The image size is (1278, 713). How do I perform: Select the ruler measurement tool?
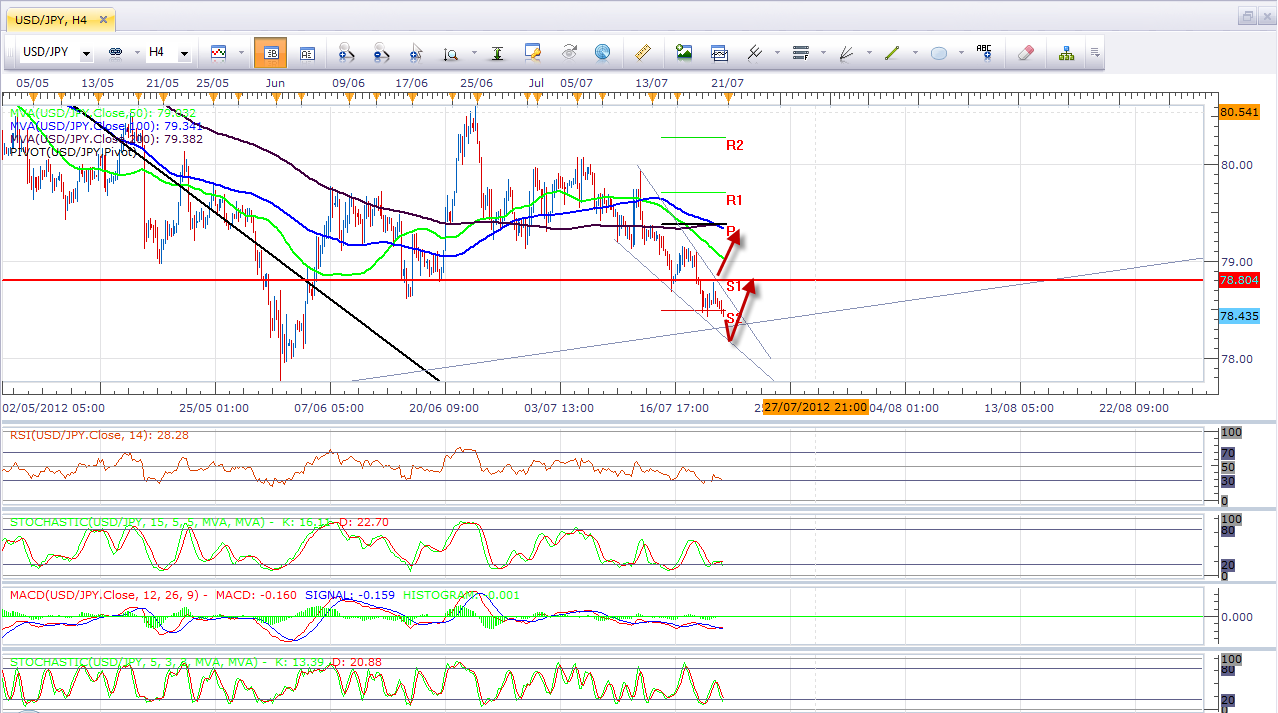click(643, 52)
